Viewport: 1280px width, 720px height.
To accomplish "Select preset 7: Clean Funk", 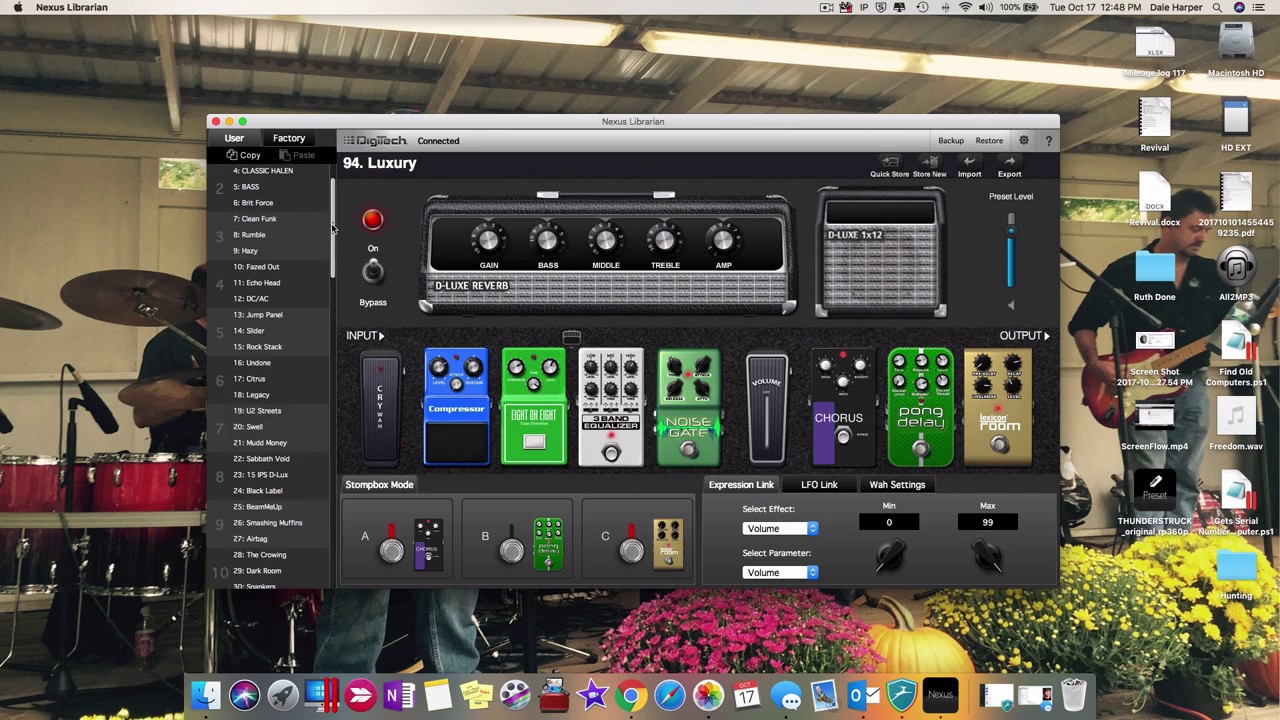I will pyautogui.click(x=255, y=219).
